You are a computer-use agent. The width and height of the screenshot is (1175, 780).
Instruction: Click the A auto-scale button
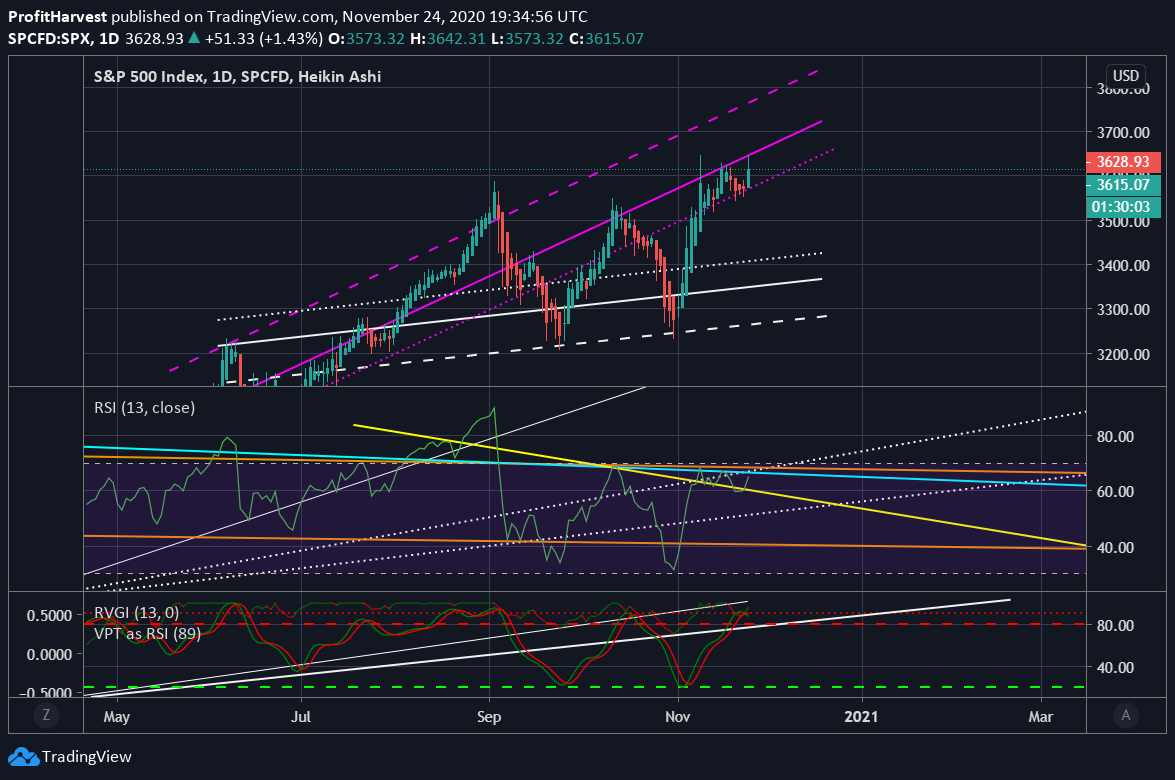(1126, 716)
